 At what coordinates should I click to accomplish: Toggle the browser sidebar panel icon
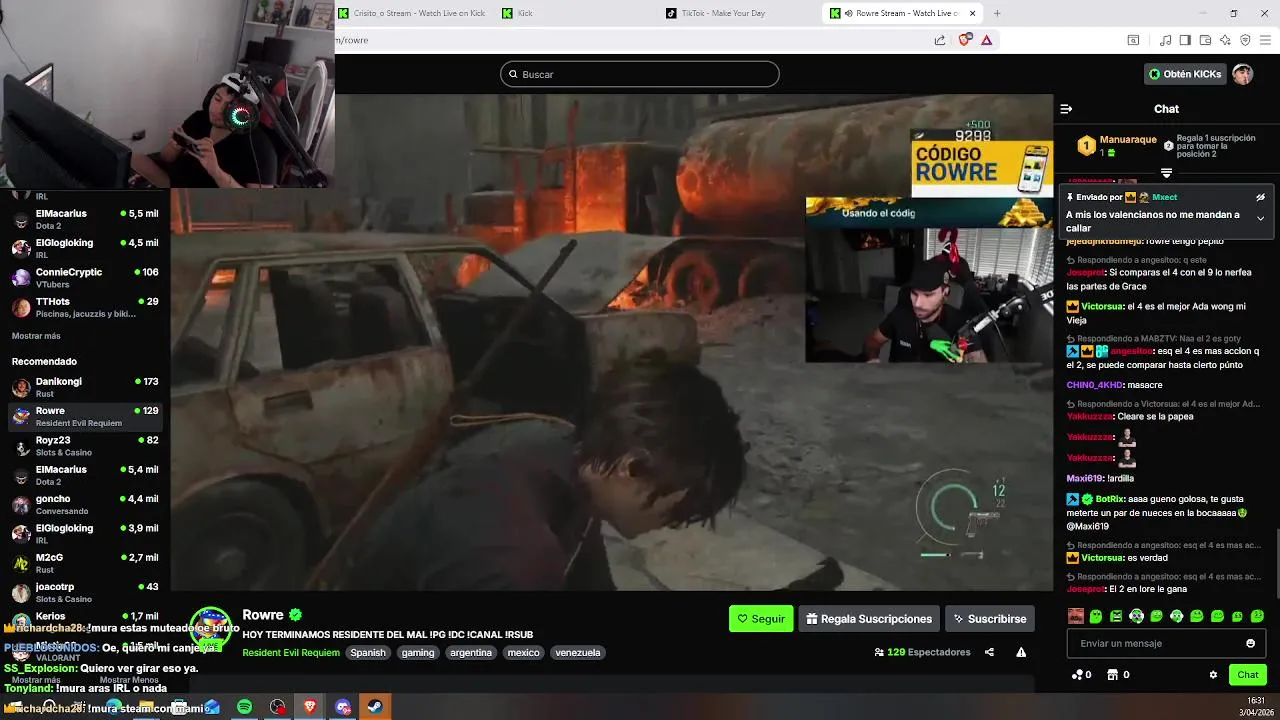tap(1185, 40)
